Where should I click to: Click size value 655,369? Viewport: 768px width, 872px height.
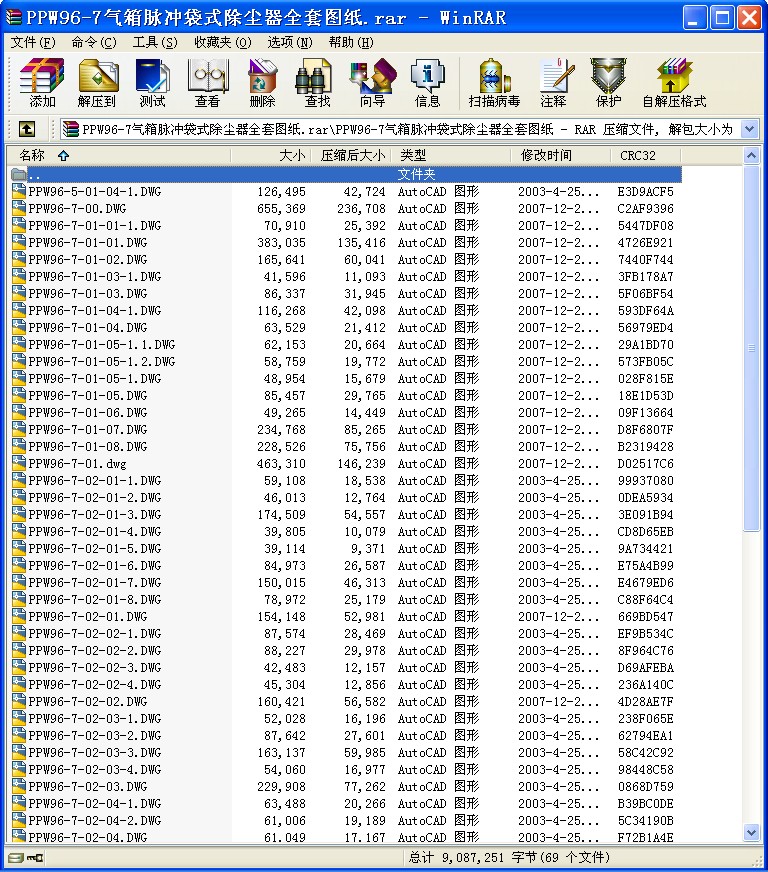click(281, 209)
